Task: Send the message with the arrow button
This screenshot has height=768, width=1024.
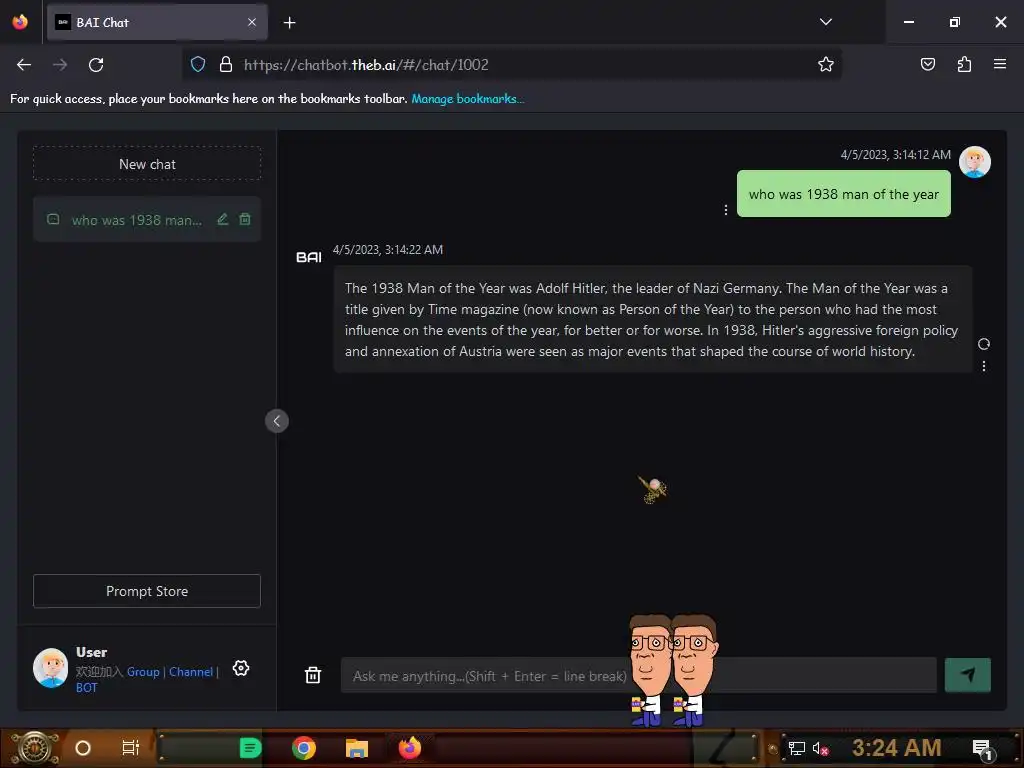Action: point(967,675)
